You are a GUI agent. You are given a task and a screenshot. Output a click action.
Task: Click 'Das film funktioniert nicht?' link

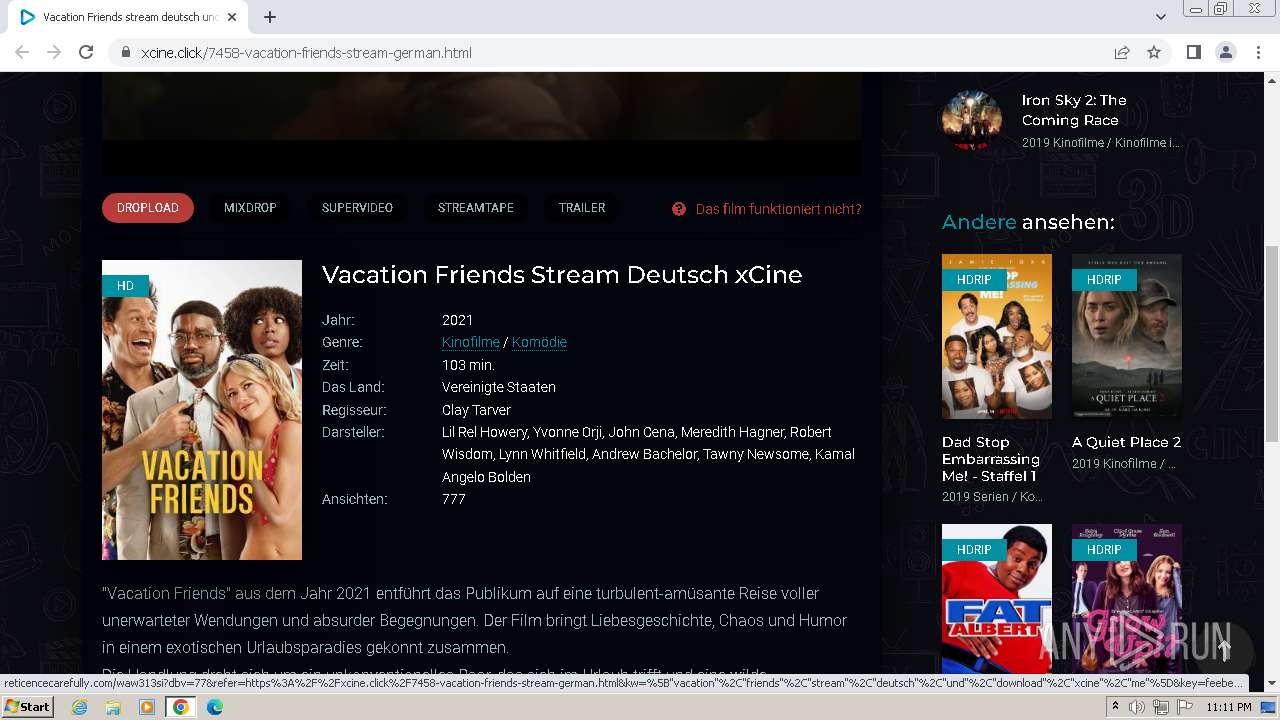point(778,209)
